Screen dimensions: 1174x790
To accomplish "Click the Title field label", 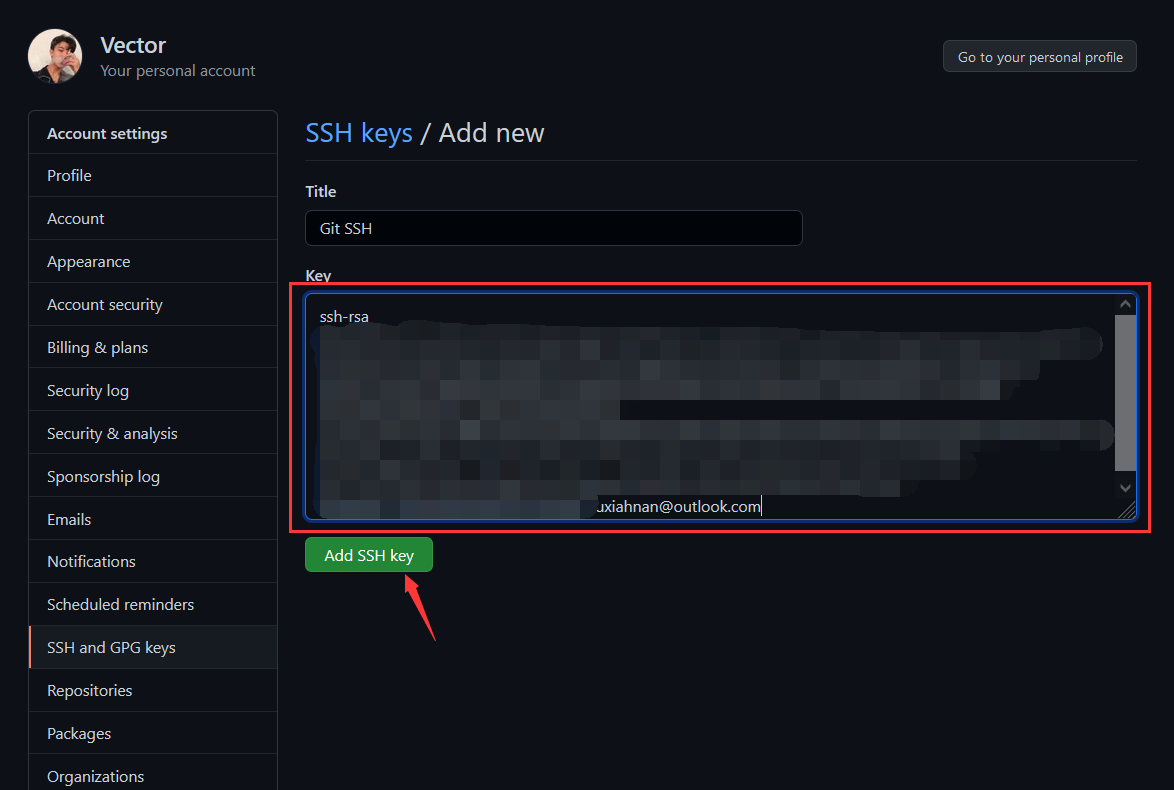I will tap(320, 192).
